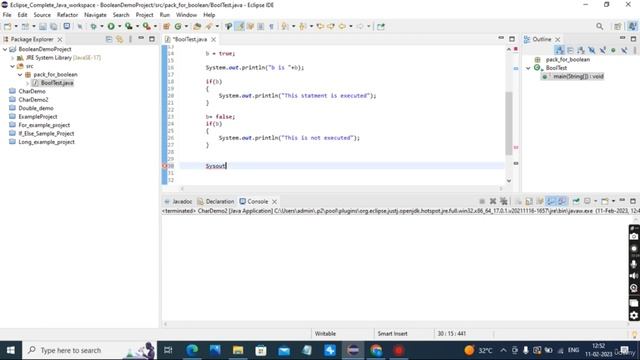The height and width of the screenshot is (360, 640).
Task: Click the Back navigation arrow icon
Action: click(342, 27)
